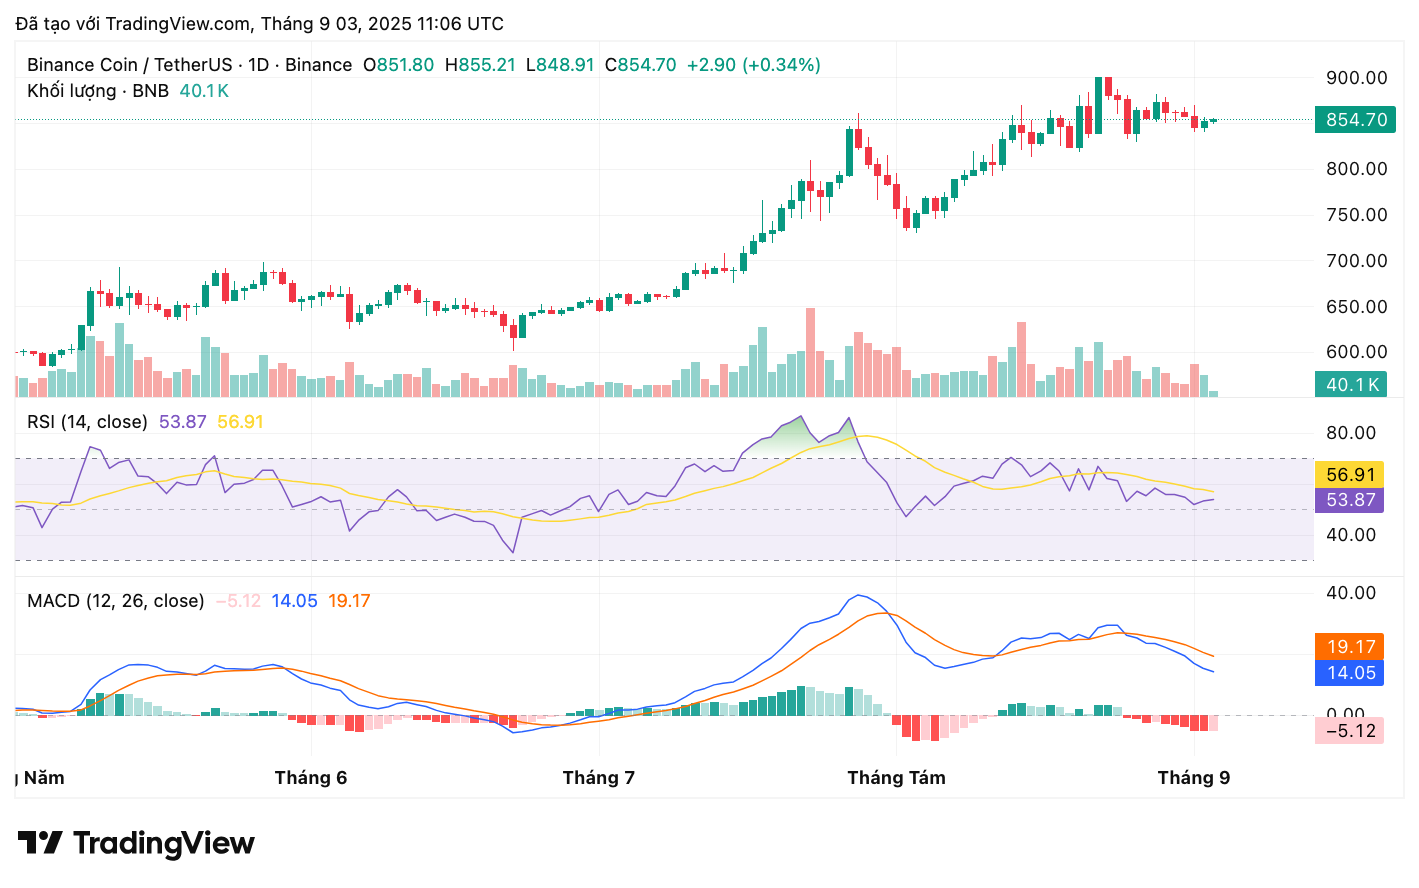The height and width of the screenshot is (888, 1419).
Task: Click the H855.21 high value in header
Action: 480,65
